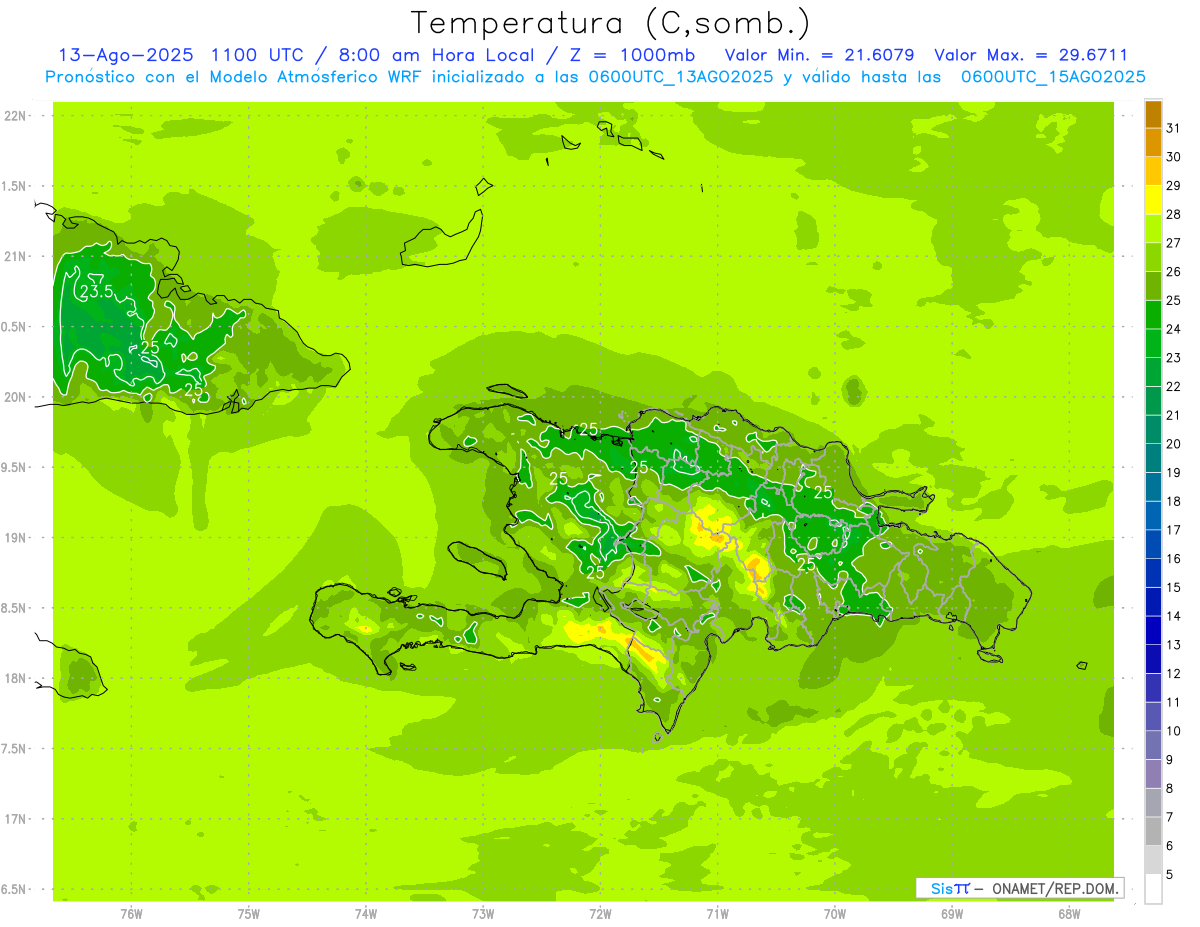Select the gray legend band between 6 and 7

point(1153,831)
